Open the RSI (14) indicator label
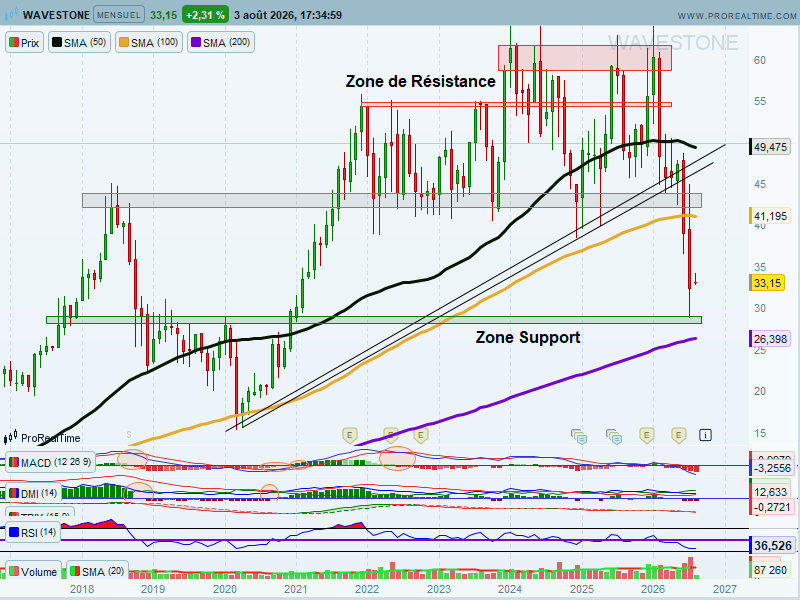This screenshot has height=600, width=800. coord(33,533)
